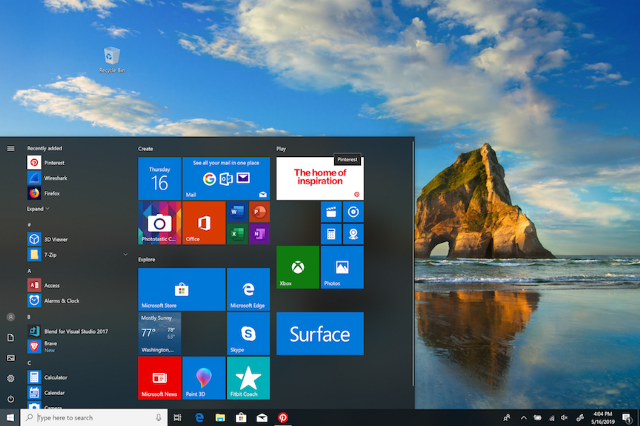The height and width of the screenshot is (426, 640).
Task: Click the Start menu app list scrollbar
Action: pyautogui.click(x=413, y=263)
